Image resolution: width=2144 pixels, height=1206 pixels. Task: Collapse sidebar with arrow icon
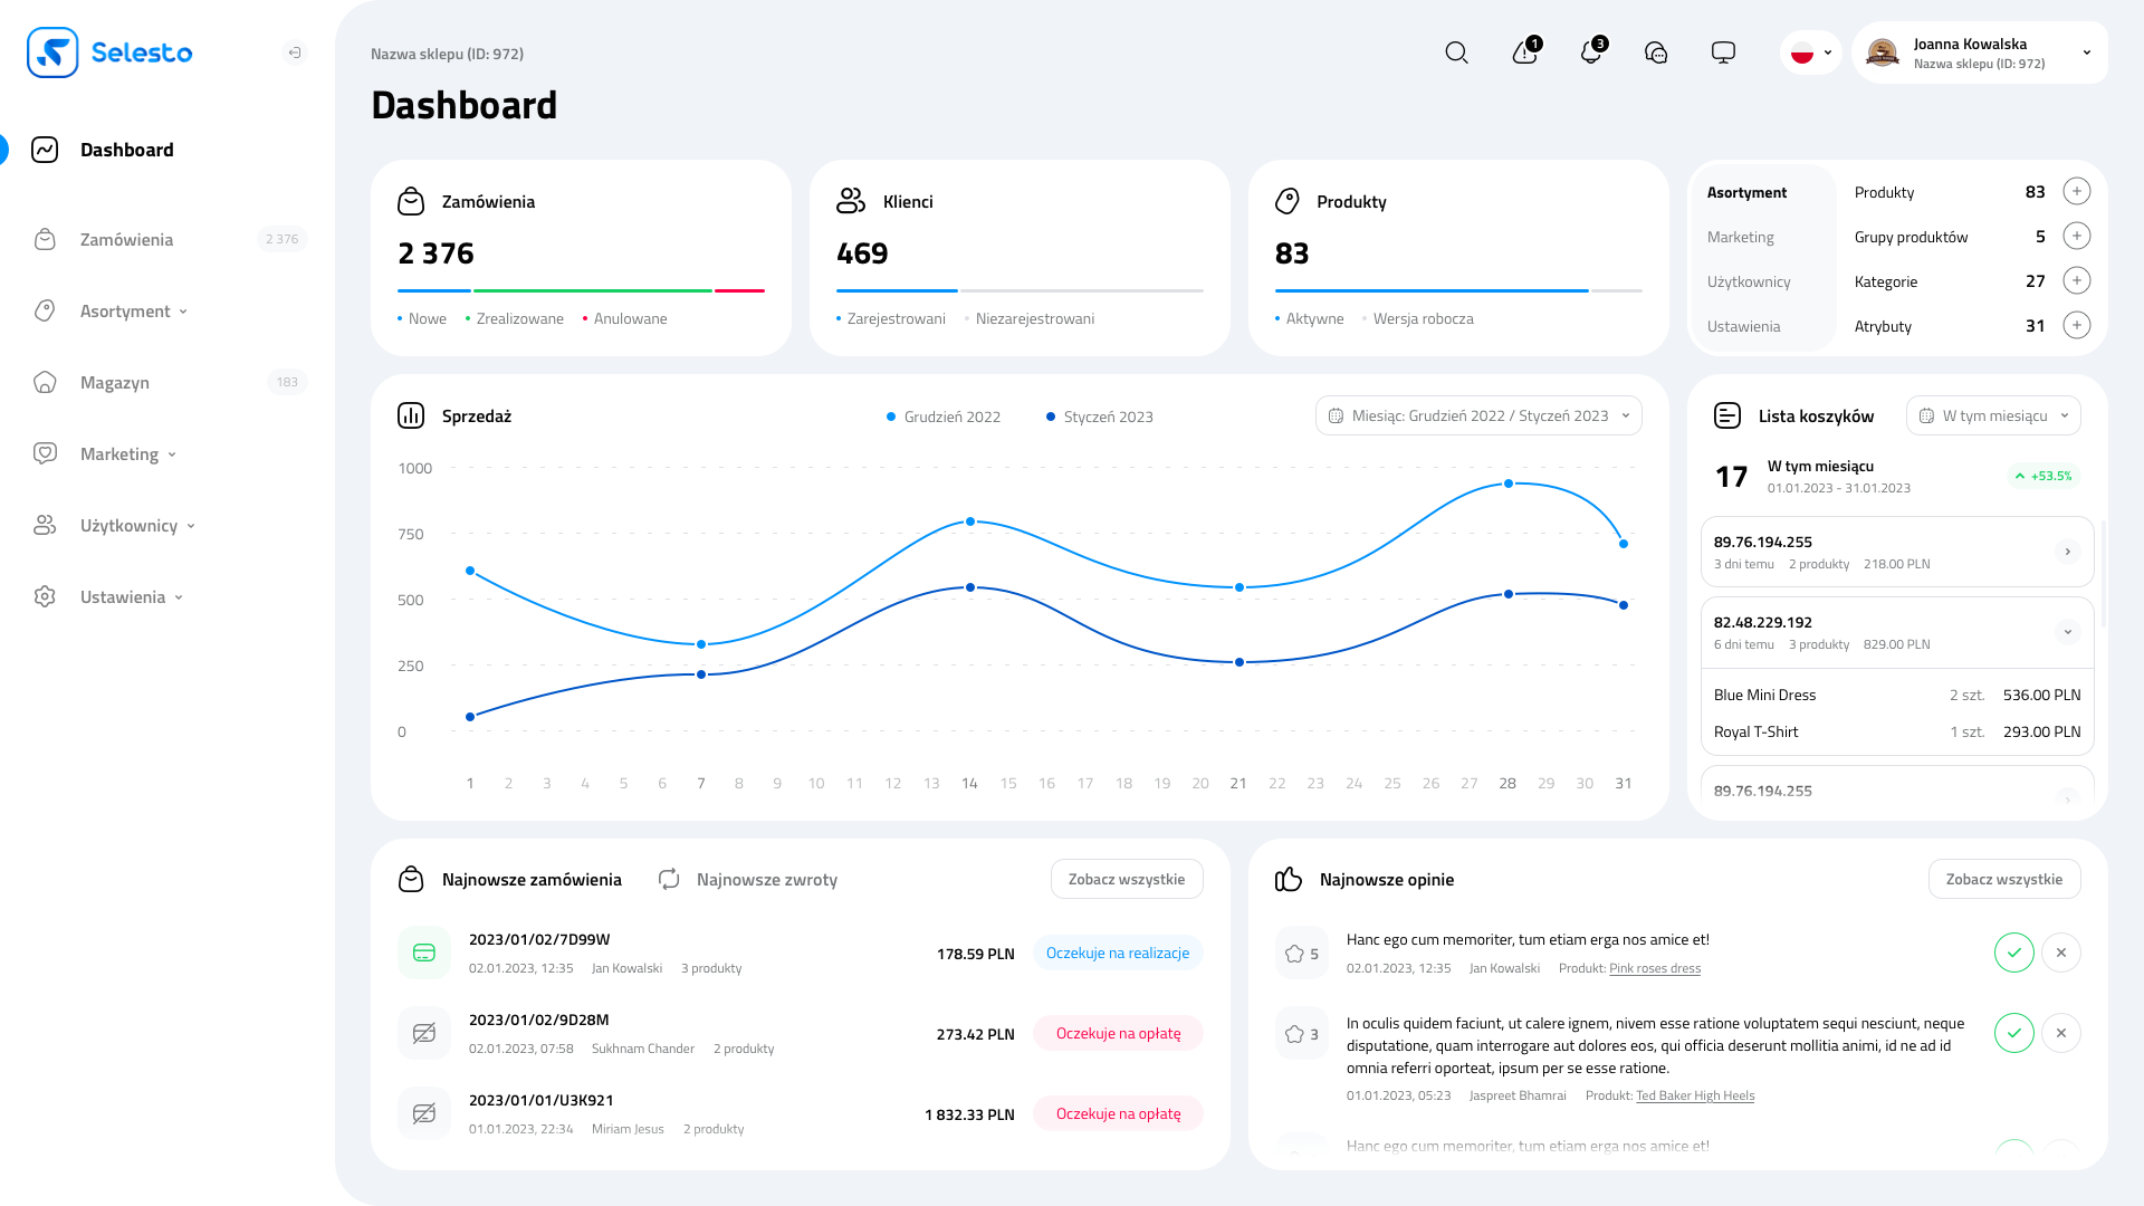tap(294, 53)
